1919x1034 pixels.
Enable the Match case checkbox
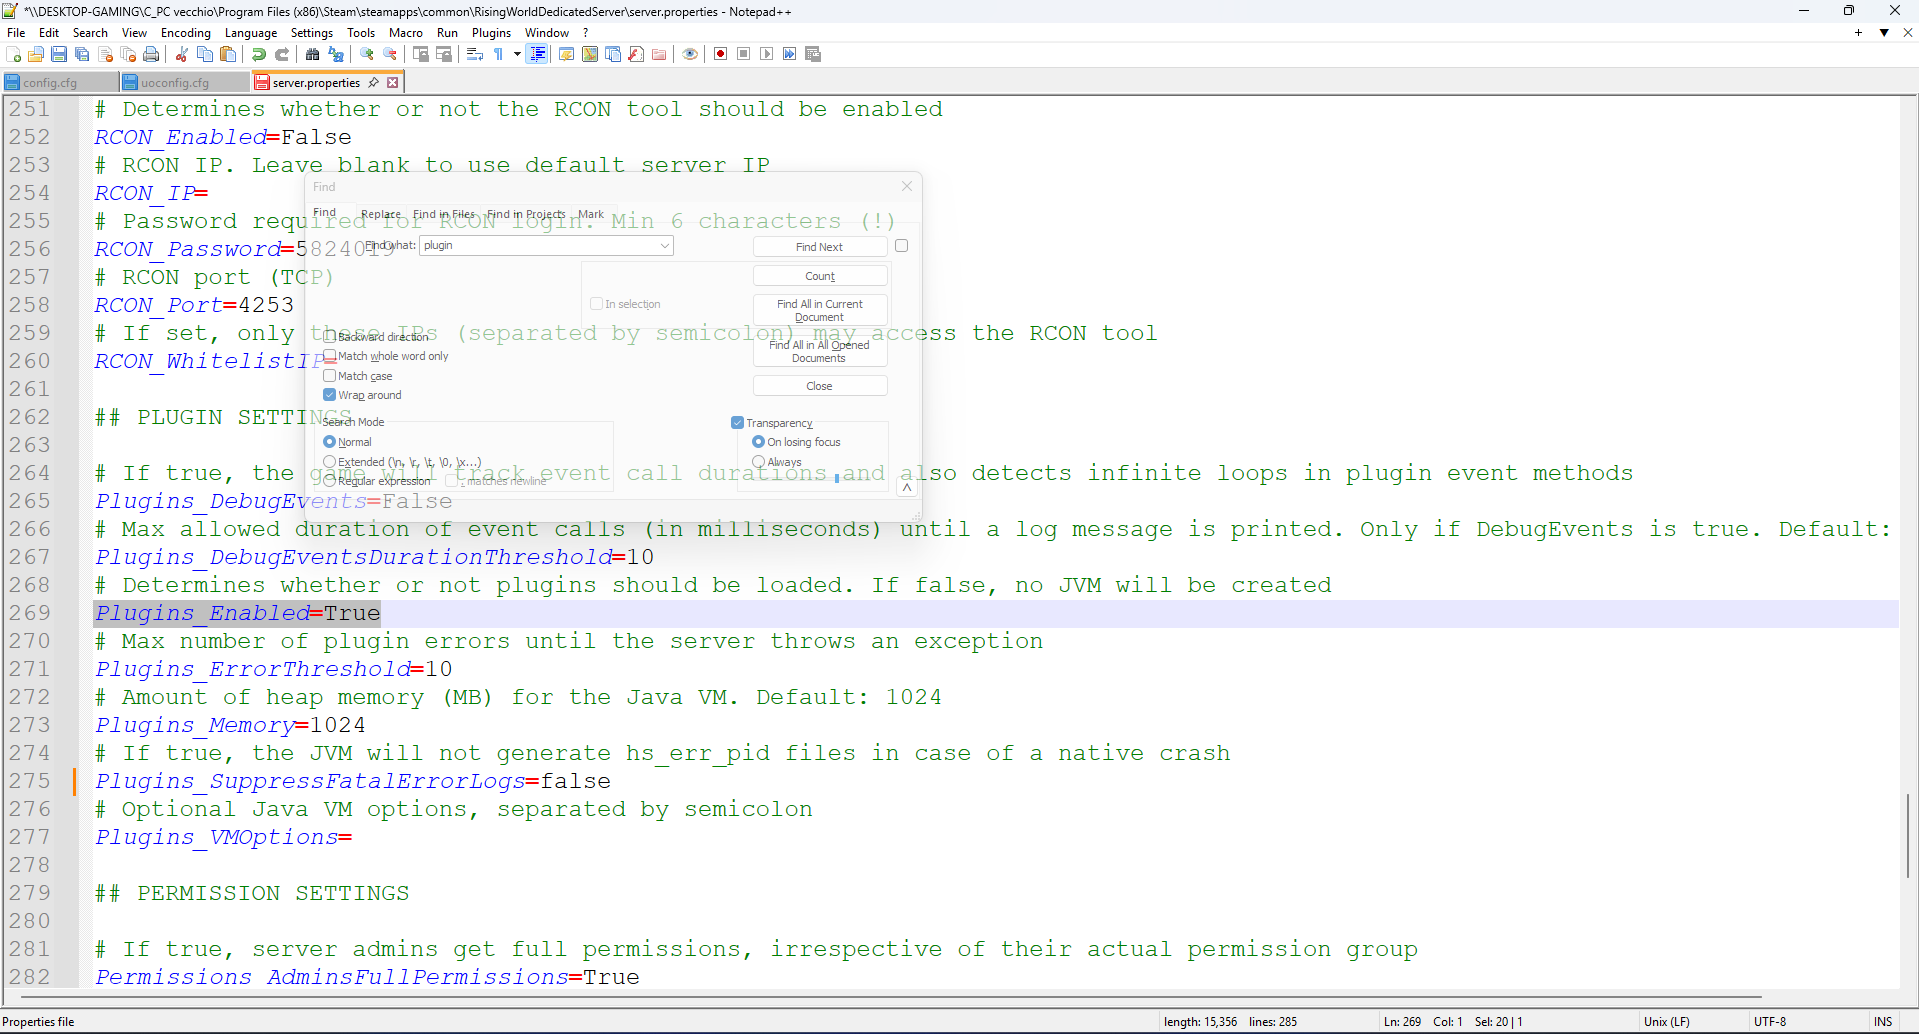coord(330,376)
